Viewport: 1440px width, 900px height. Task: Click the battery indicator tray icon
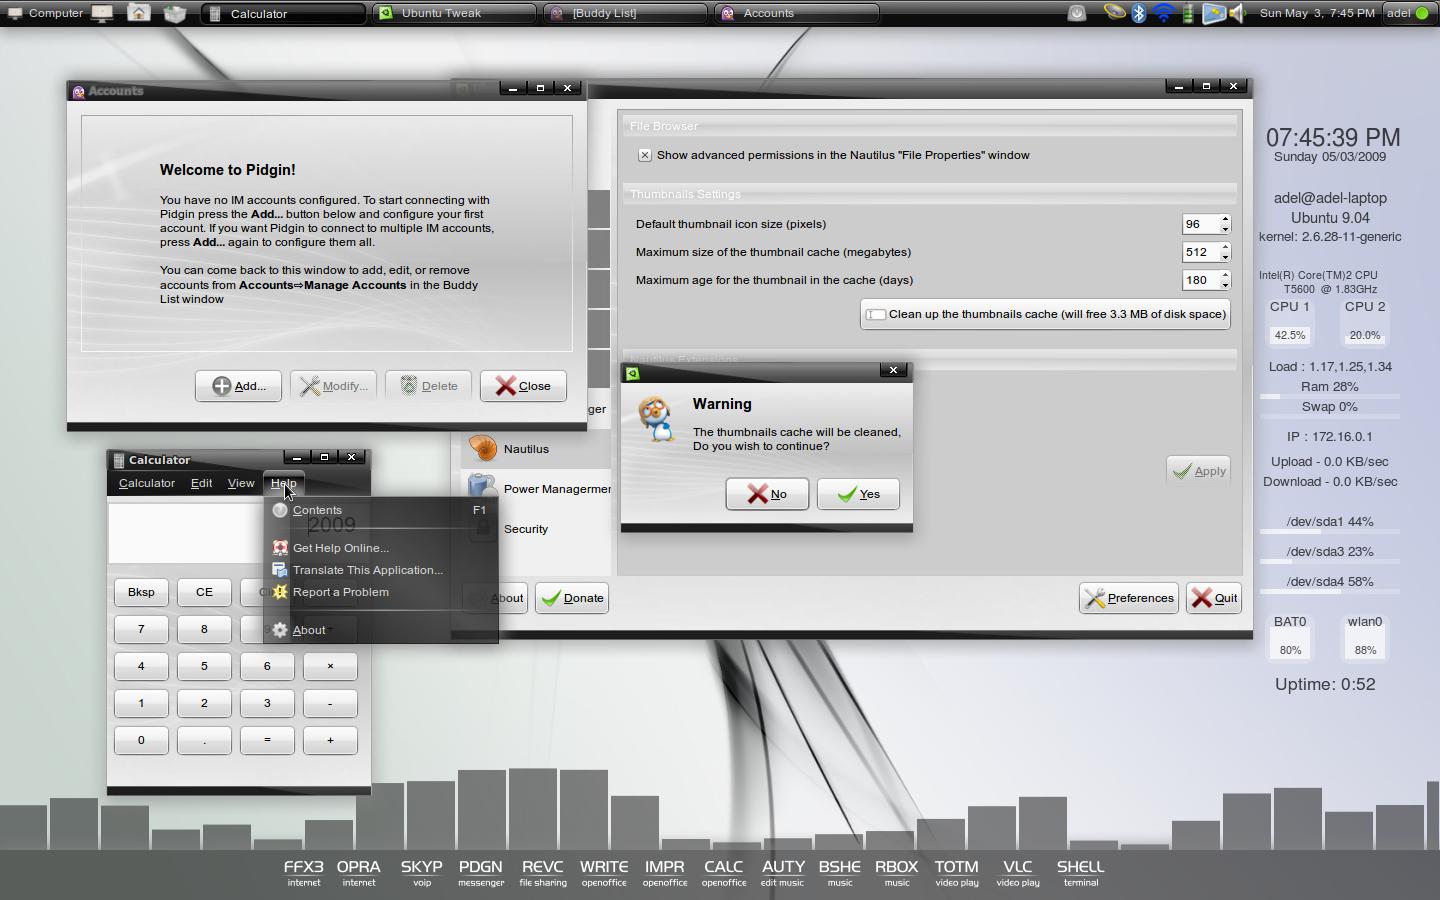pyautogui.click(x=1188, y=13)
